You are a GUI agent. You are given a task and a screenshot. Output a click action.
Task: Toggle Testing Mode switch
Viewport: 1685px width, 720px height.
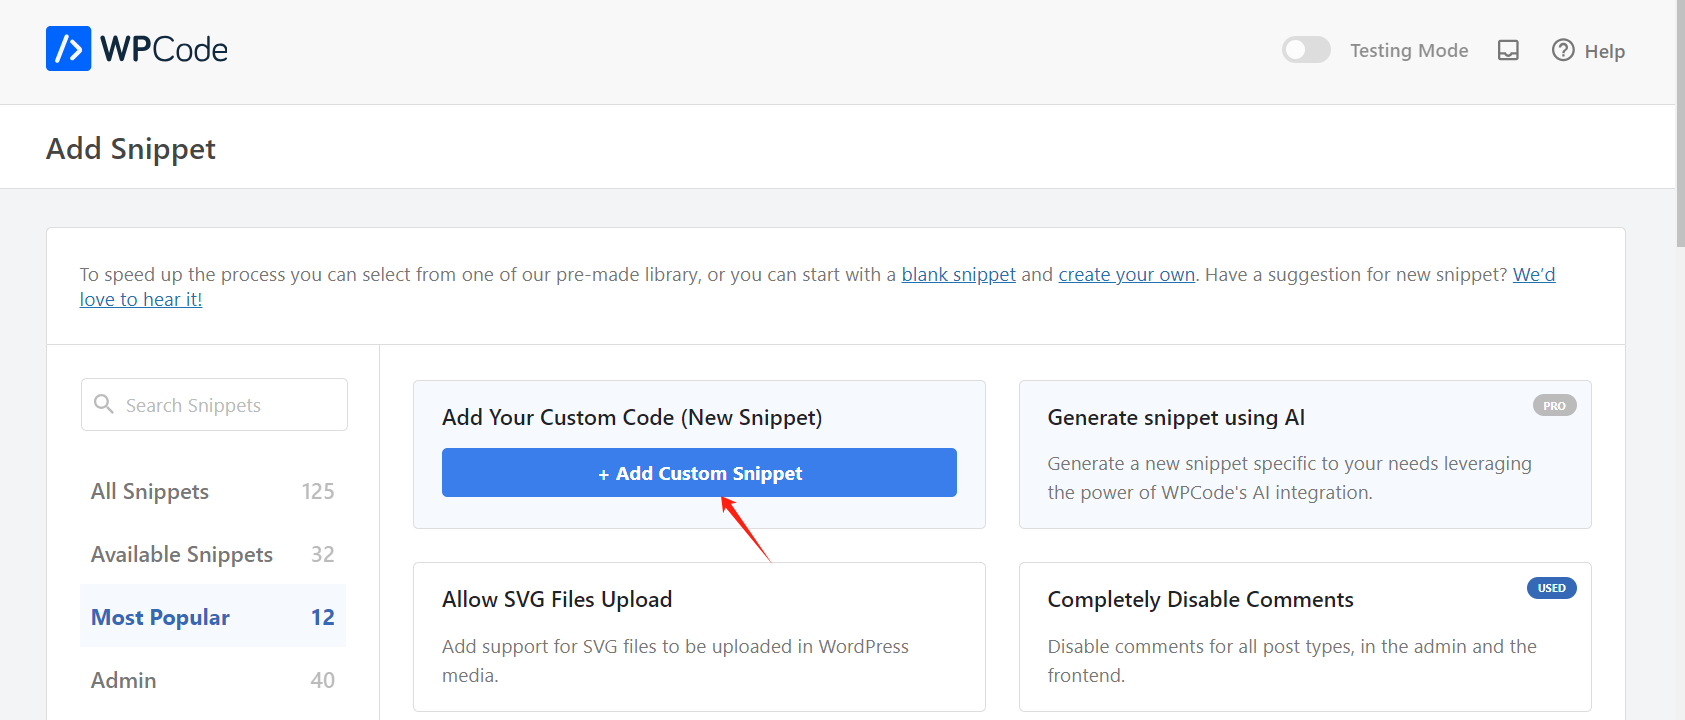click(x=1306, y=50)
